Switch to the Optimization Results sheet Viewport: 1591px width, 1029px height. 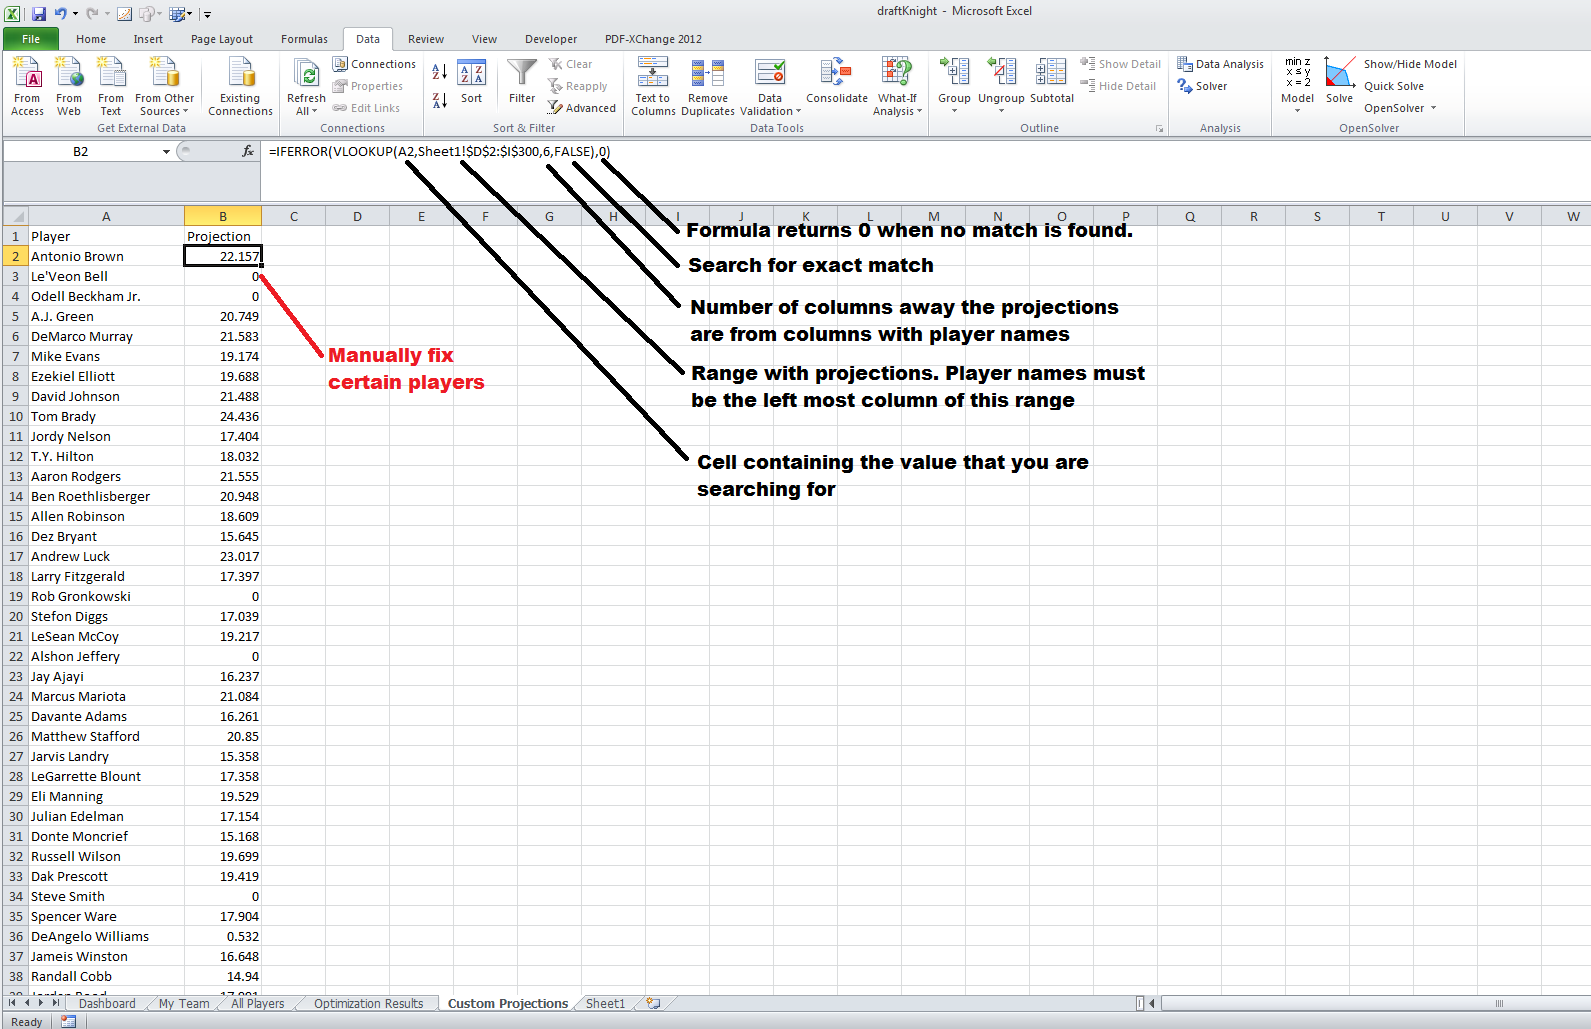(368, 1003)
